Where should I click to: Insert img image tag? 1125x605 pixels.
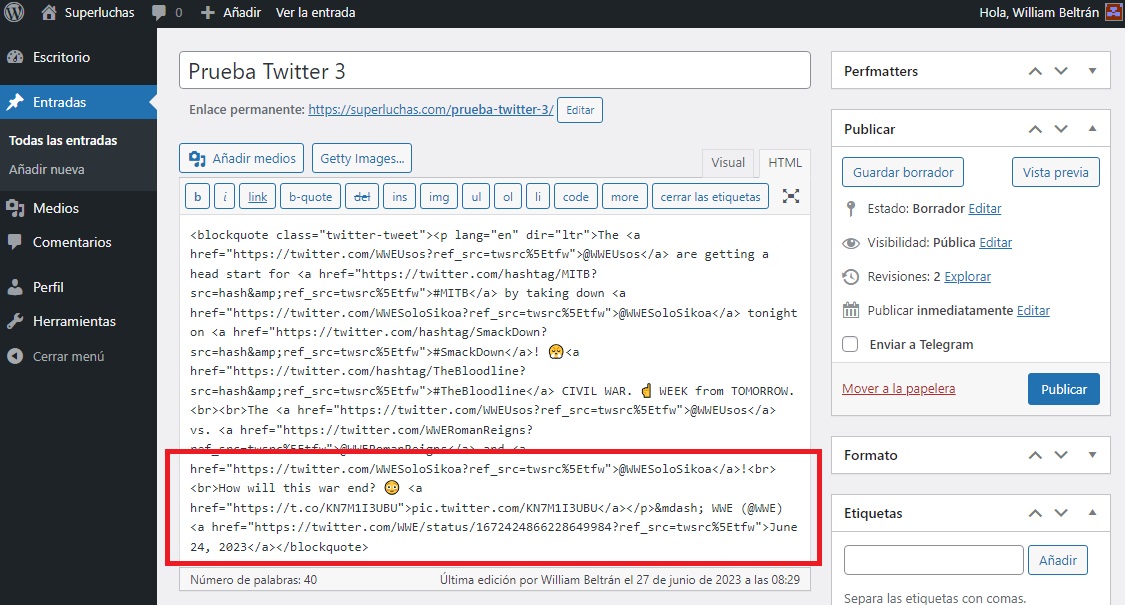point(439,197)
